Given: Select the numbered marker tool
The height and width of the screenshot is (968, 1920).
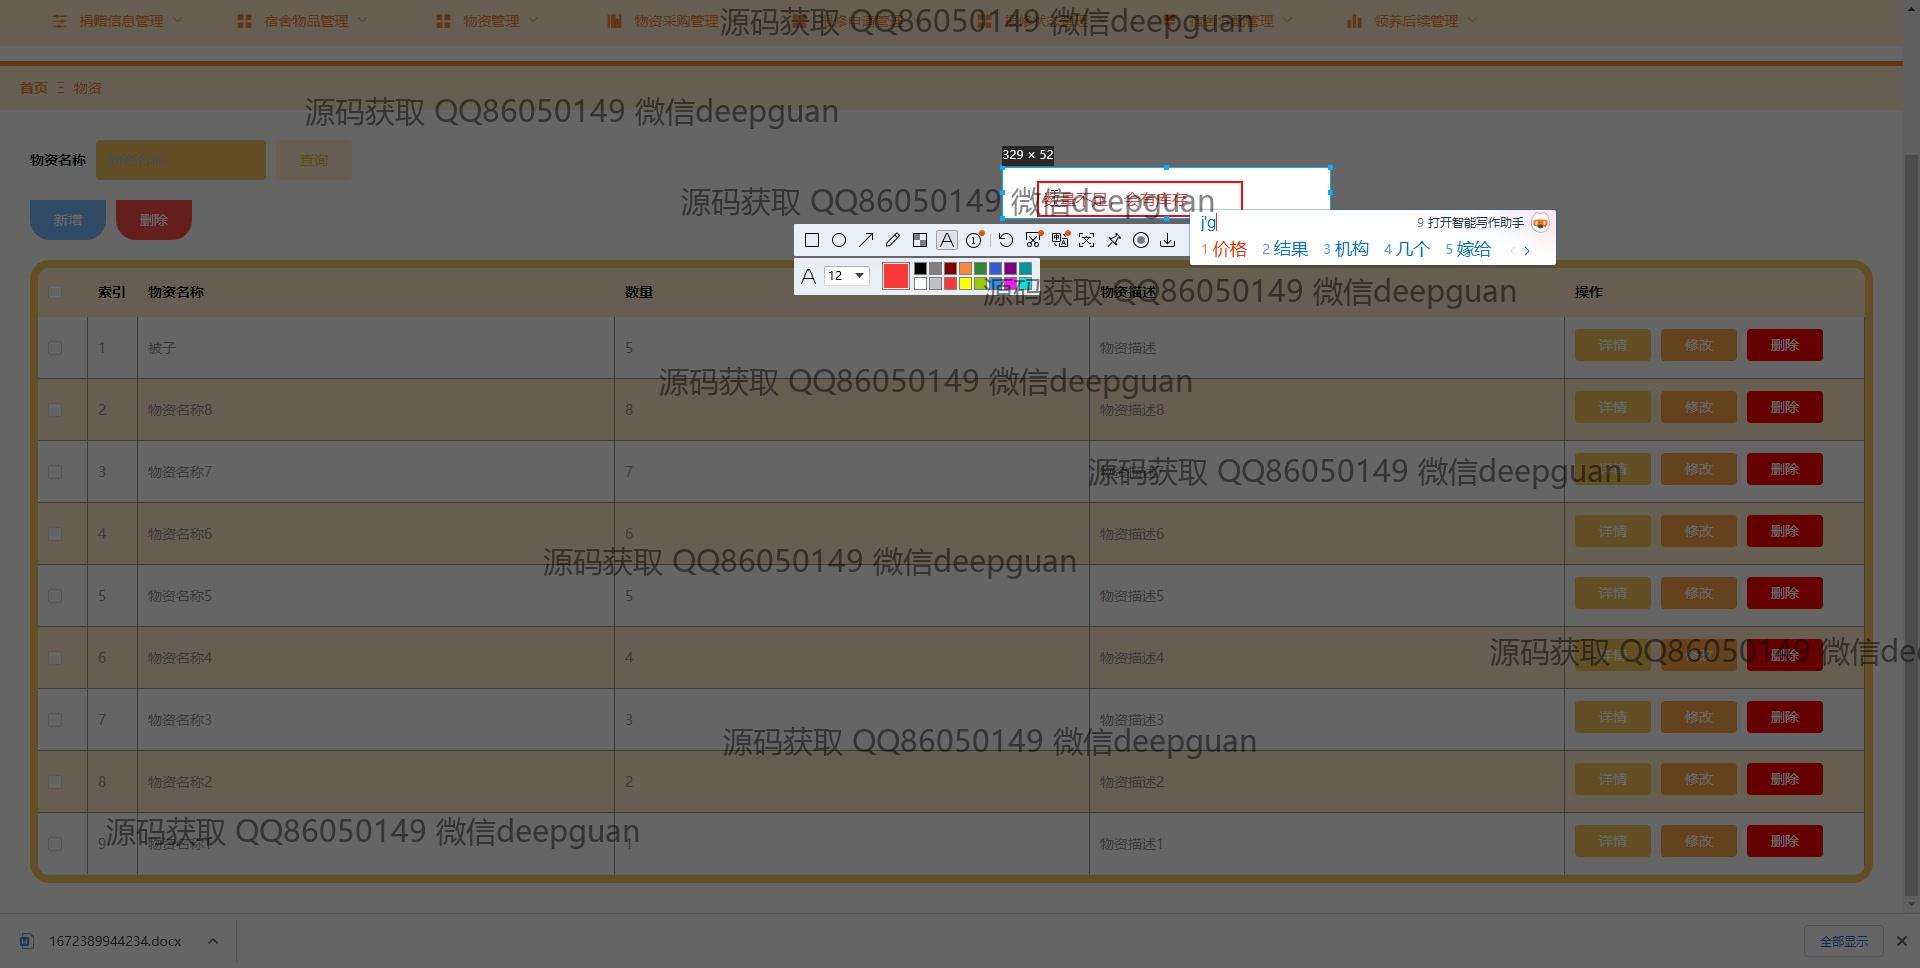Looking at the screenshot, I should click(x=974, y=240).
